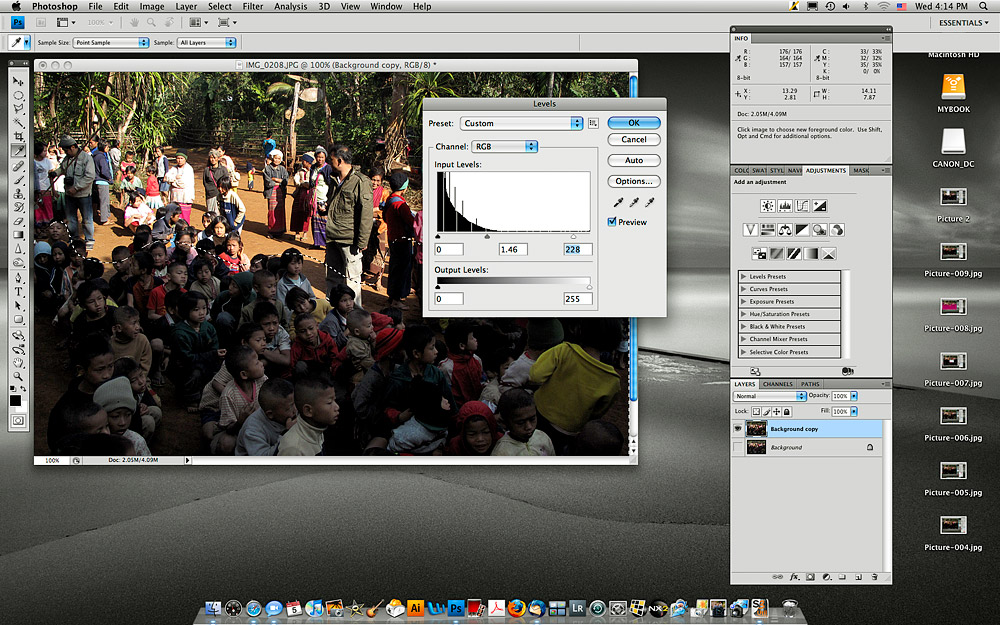The height and width of the screenshot is (625, 1000).
Task: Select the Crop tool in the toolbox
Action: (x=18, y=136)
